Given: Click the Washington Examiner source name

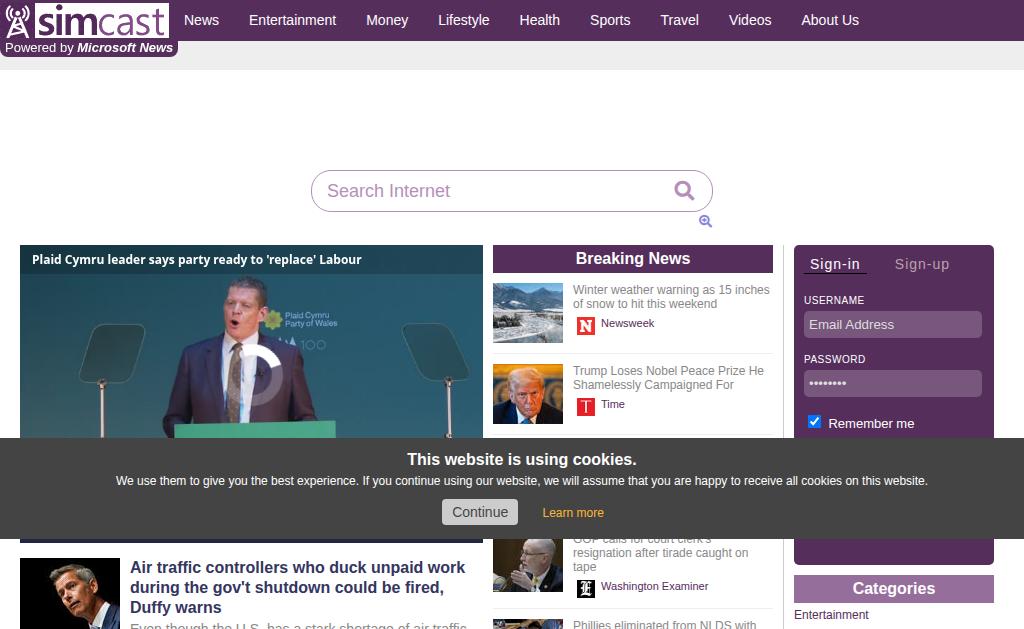Looking at the screenshot, I should click(654, 587).
